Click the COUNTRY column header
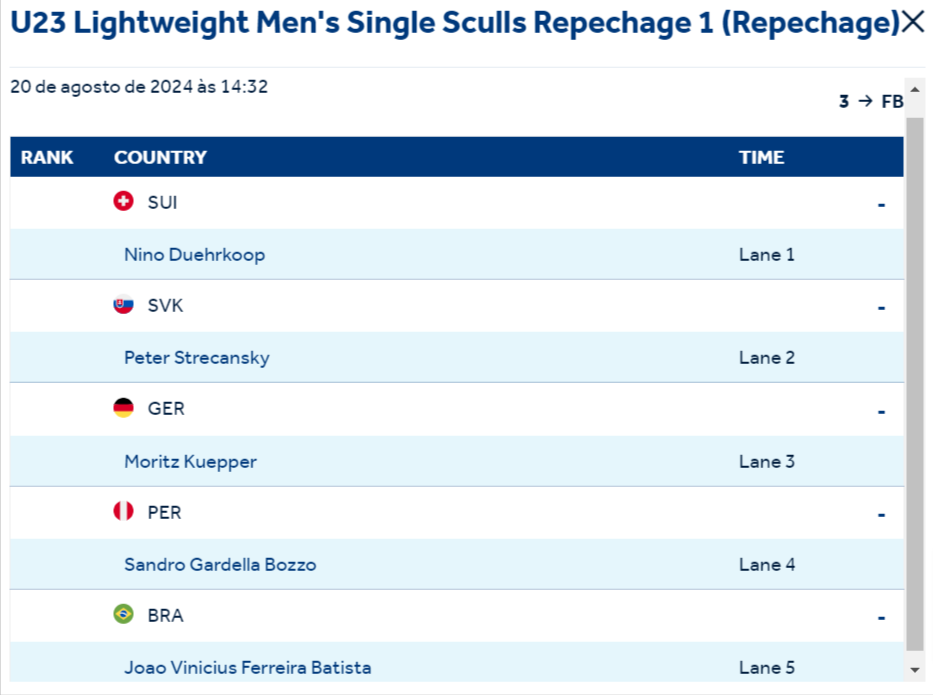The height and width of the screenshot is (695, 933). coord(160,157)
